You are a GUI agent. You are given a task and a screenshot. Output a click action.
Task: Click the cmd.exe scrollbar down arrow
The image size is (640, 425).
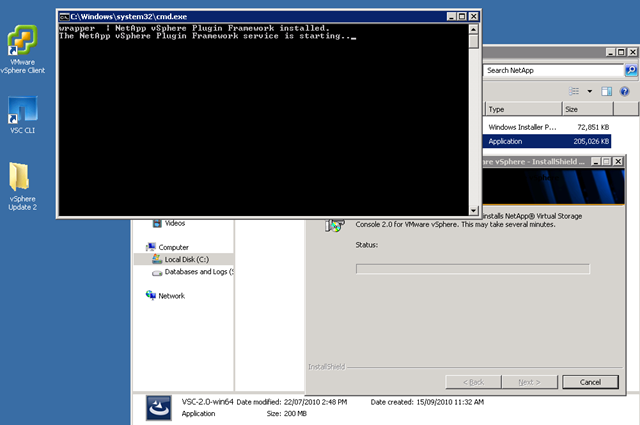tap(473, 211)
